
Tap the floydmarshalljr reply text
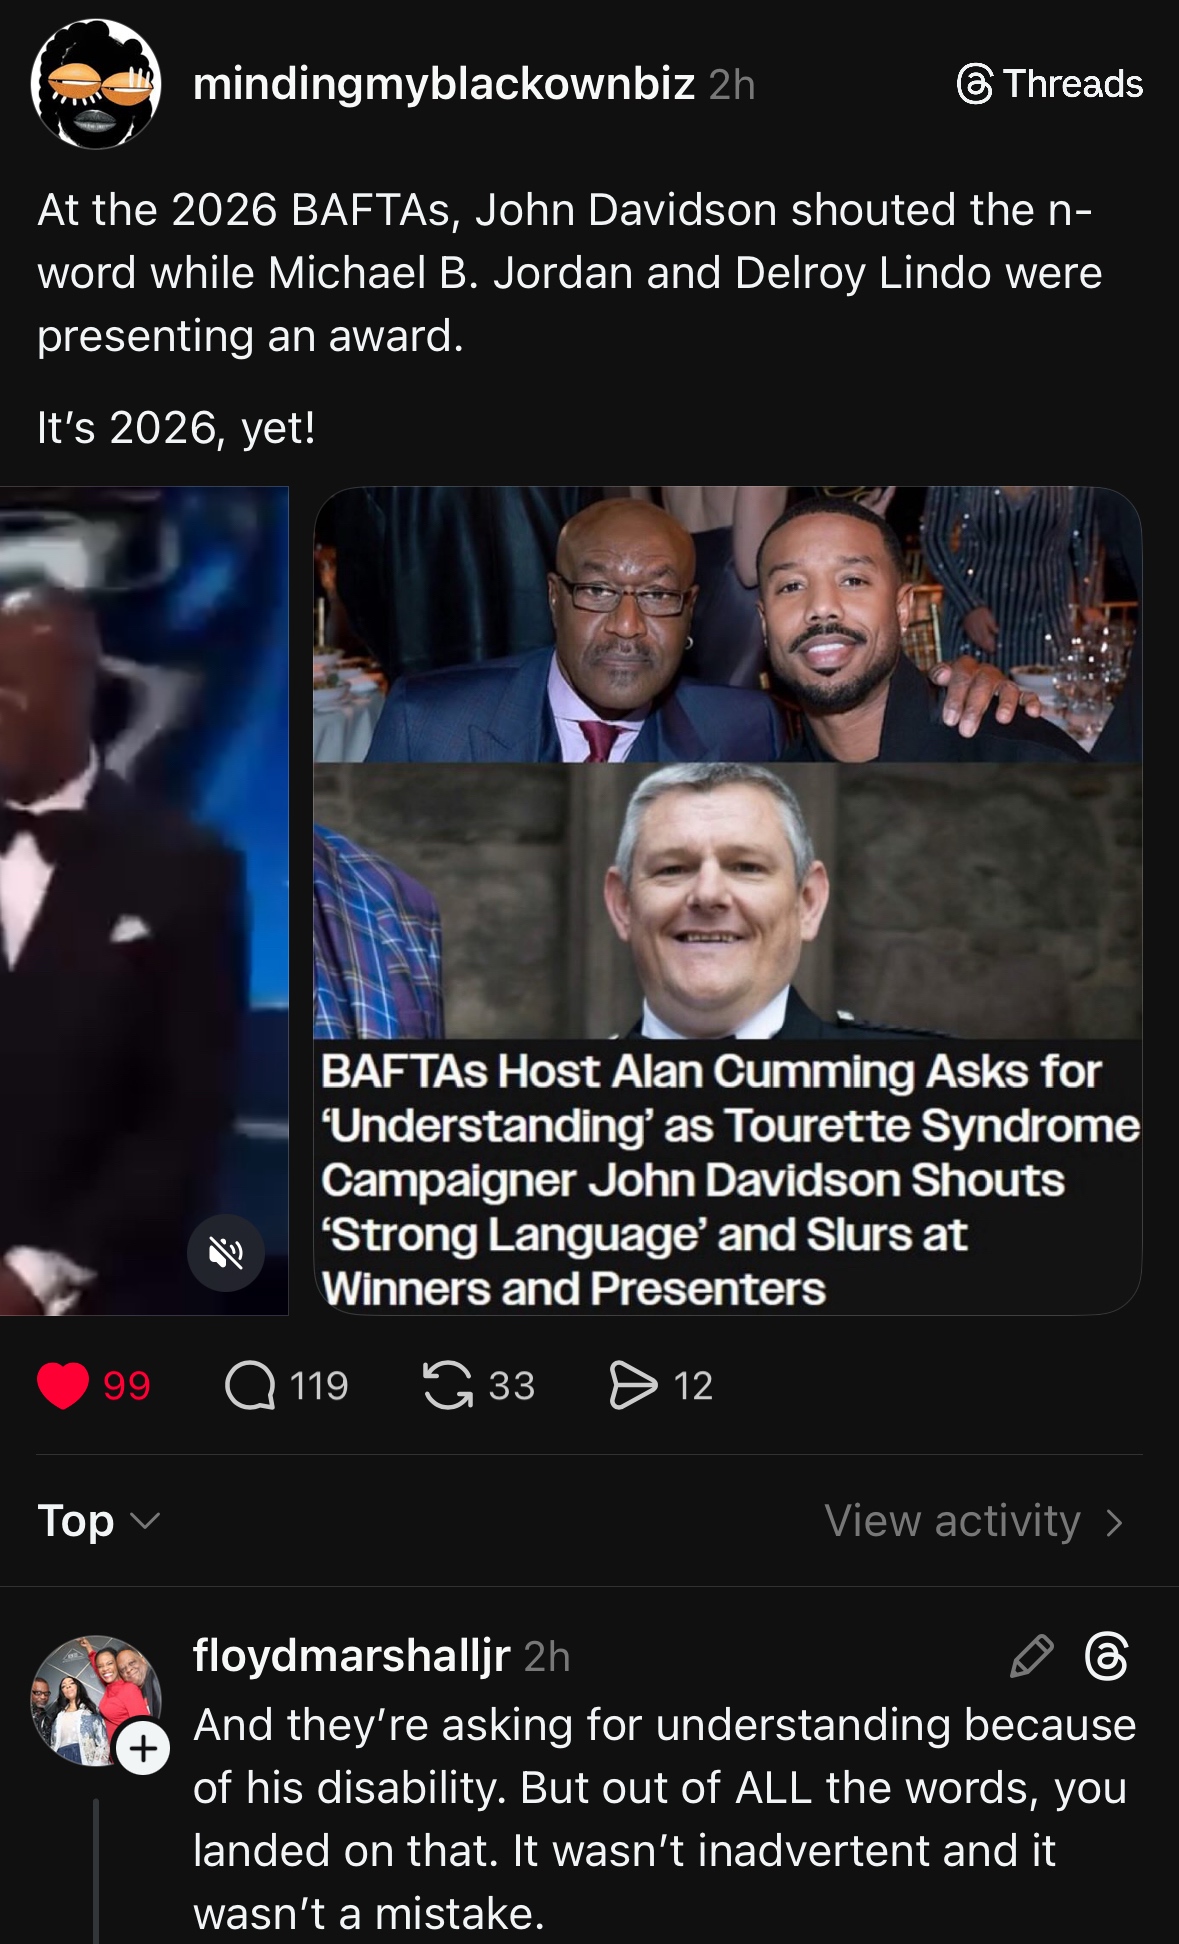coord(664,1818)
